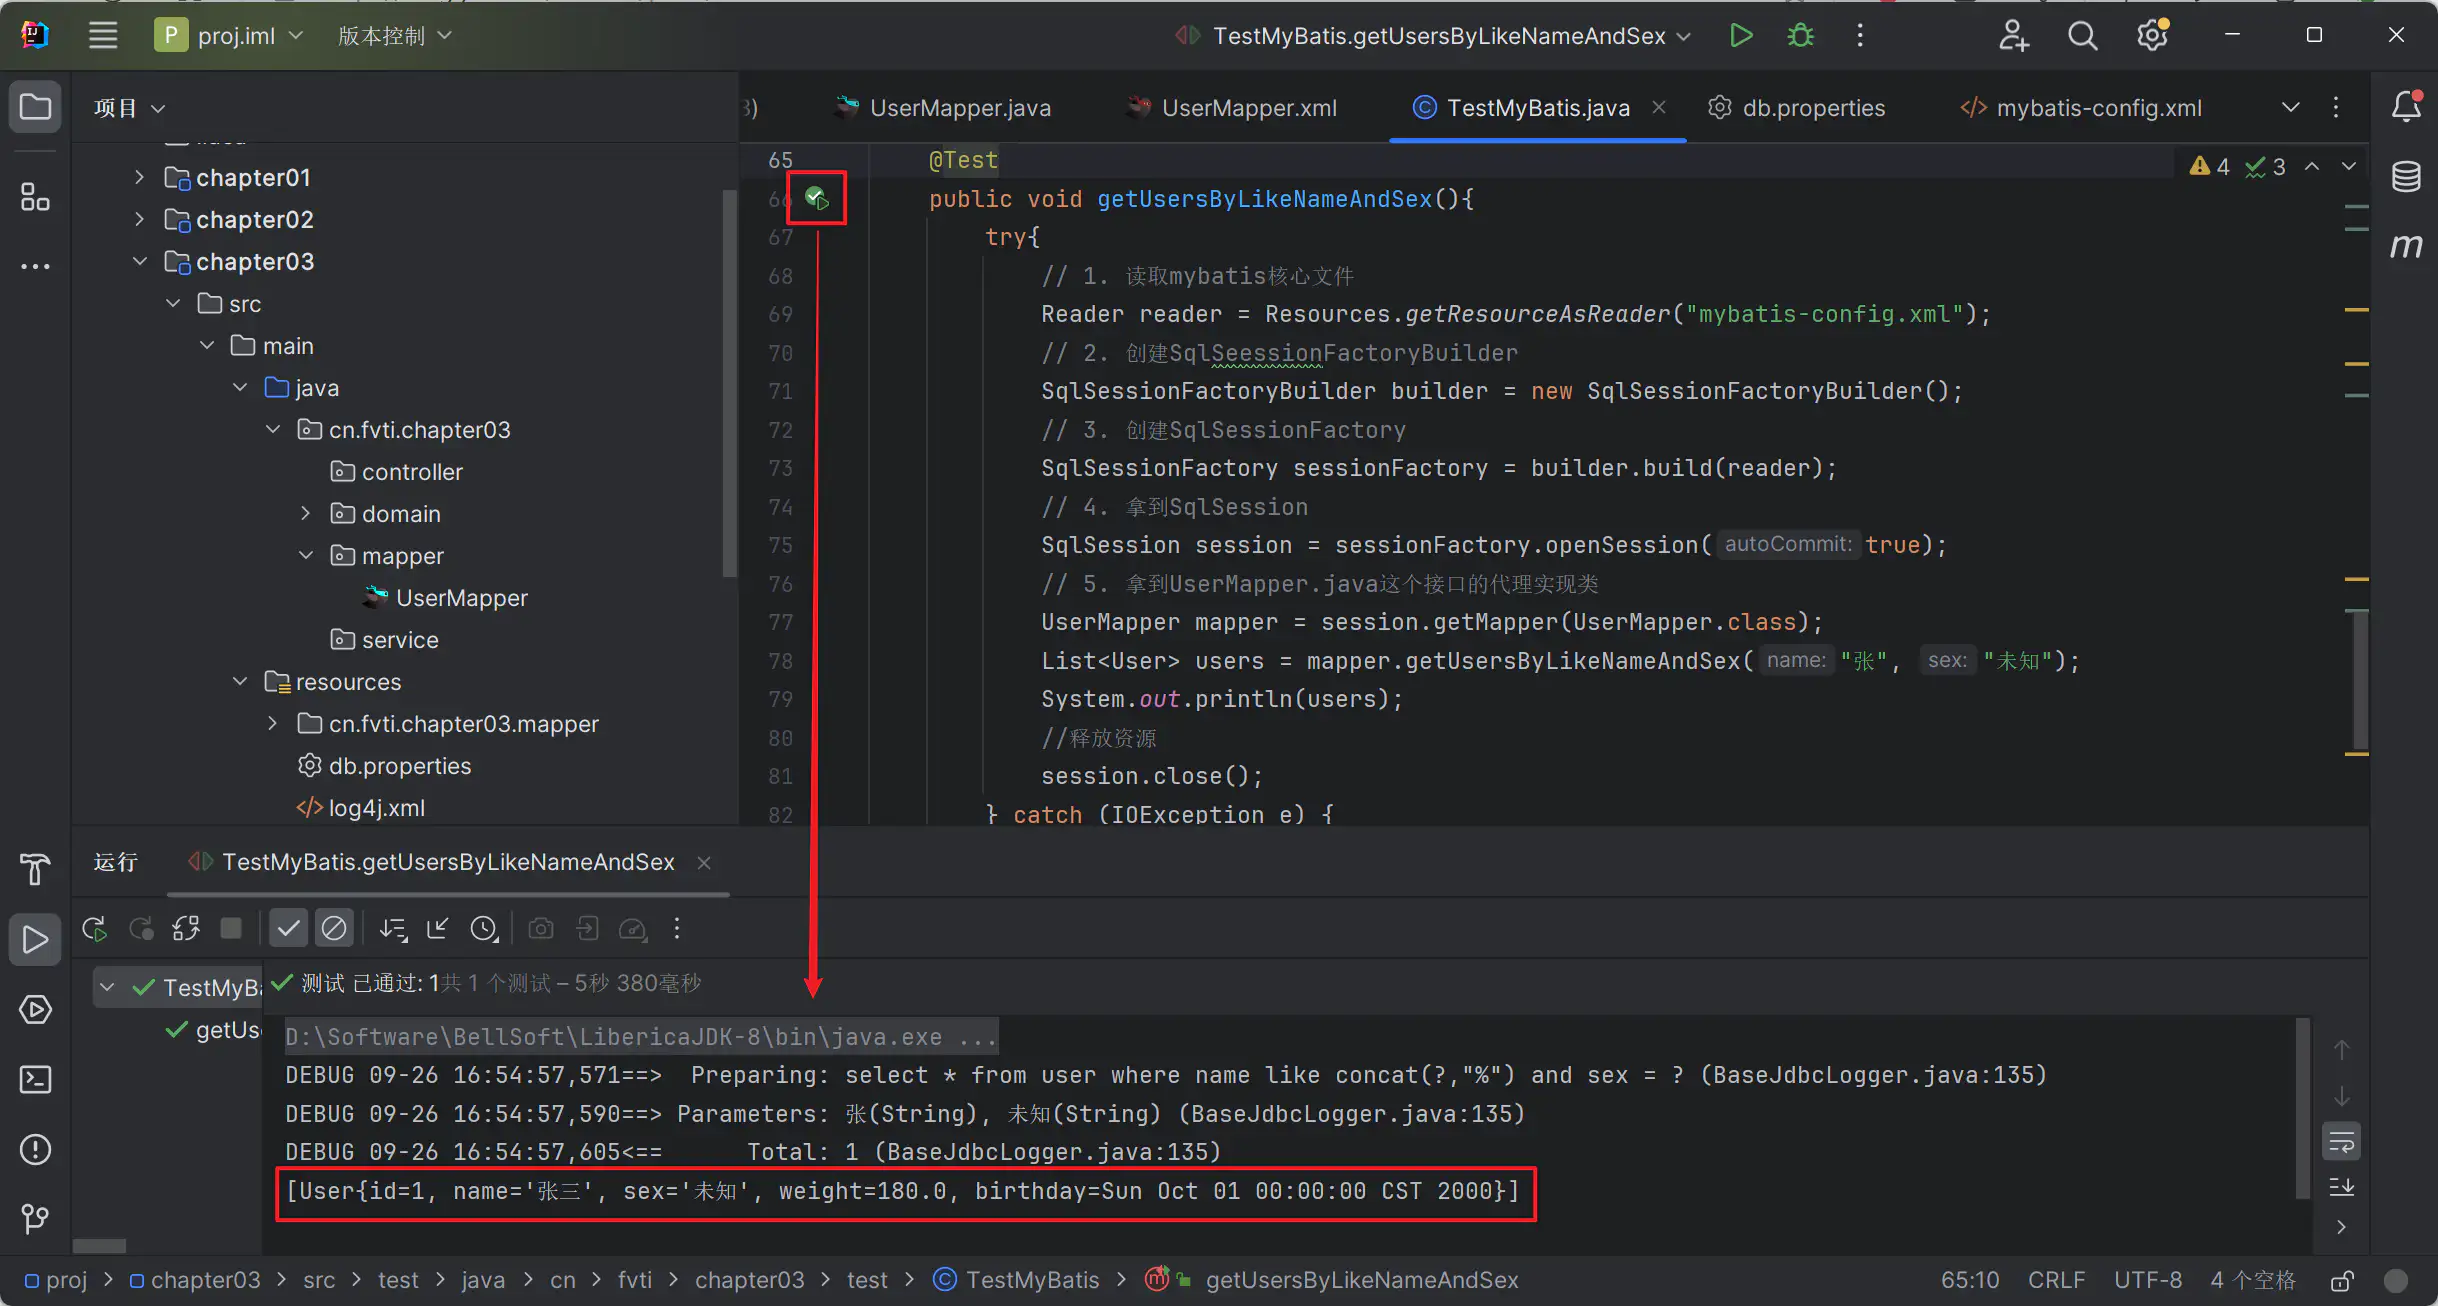Image resolution: width=2438 pixels, height=1306 pixels.
Task: Expand cn.fvti.chapter03.mapper resources folder
Action: click(x=272, y=723)
